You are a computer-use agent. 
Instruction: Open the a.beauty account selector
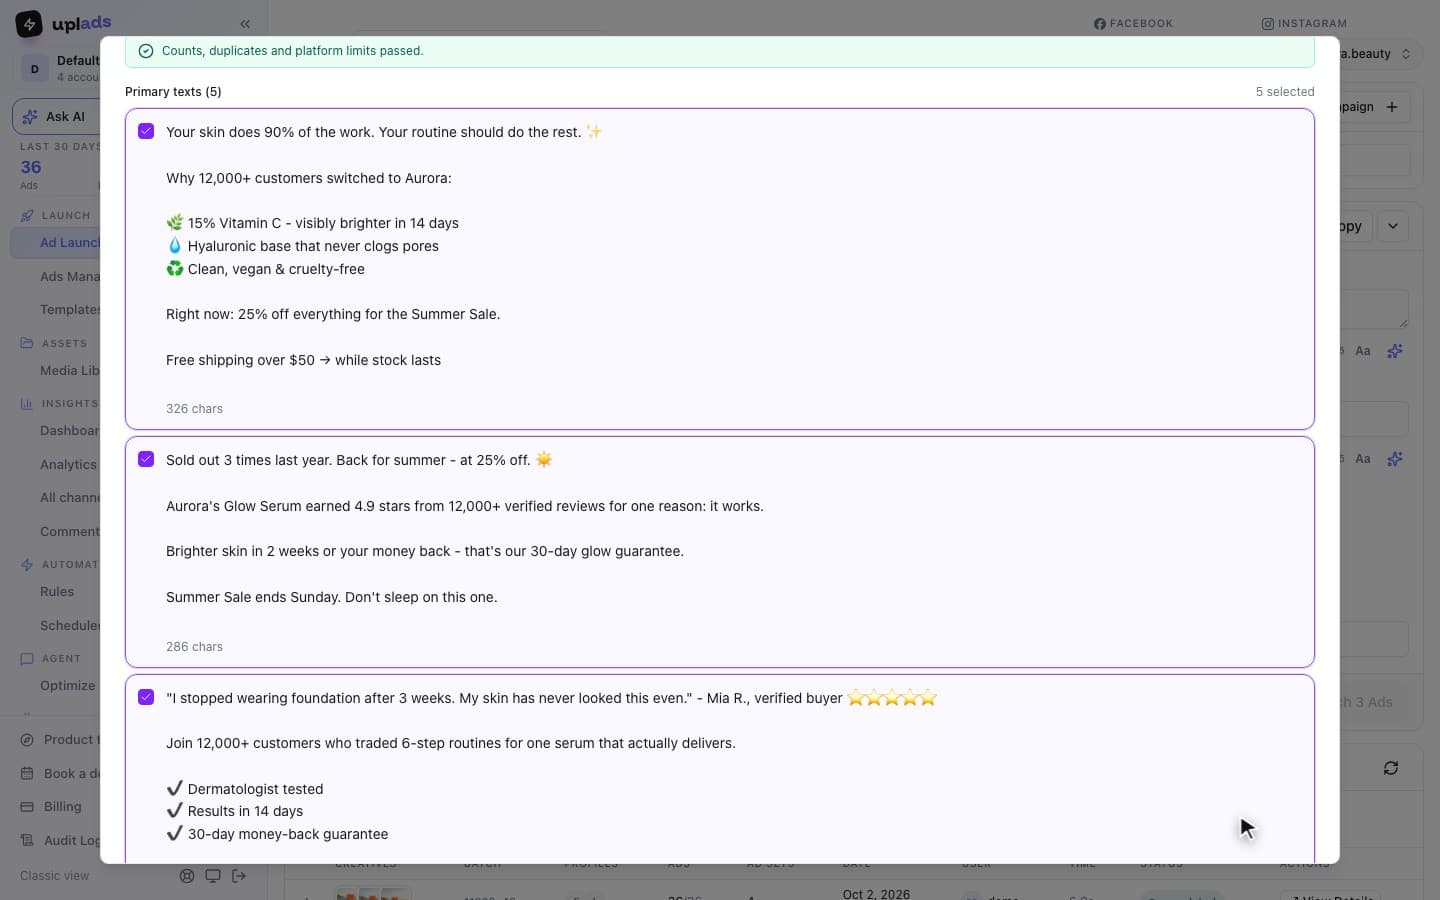[x=1380, y=54]
